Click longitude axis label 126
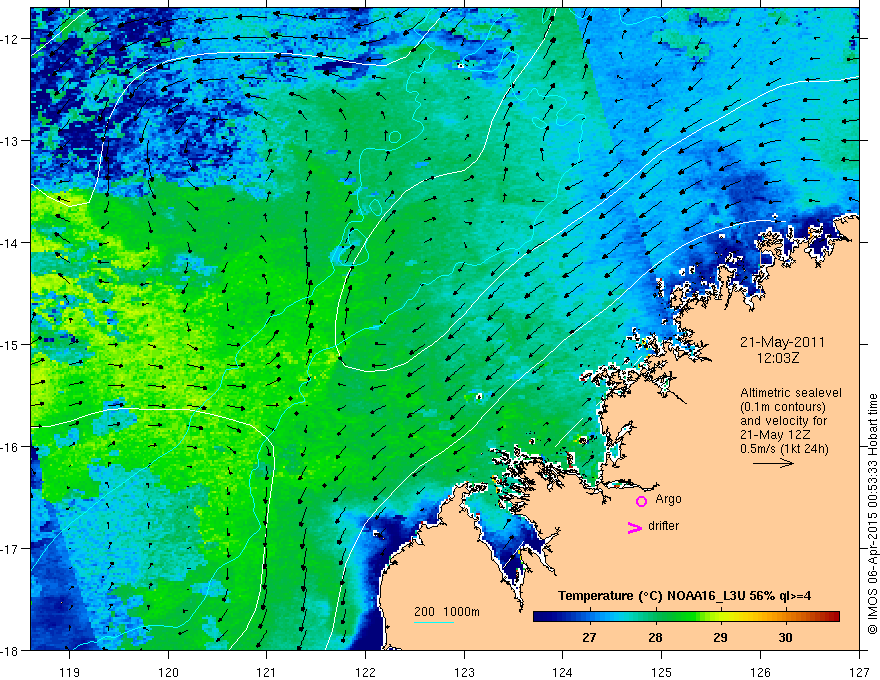This screenshot has height=680, width=880. pyautogui.click(x=760, y=672)
